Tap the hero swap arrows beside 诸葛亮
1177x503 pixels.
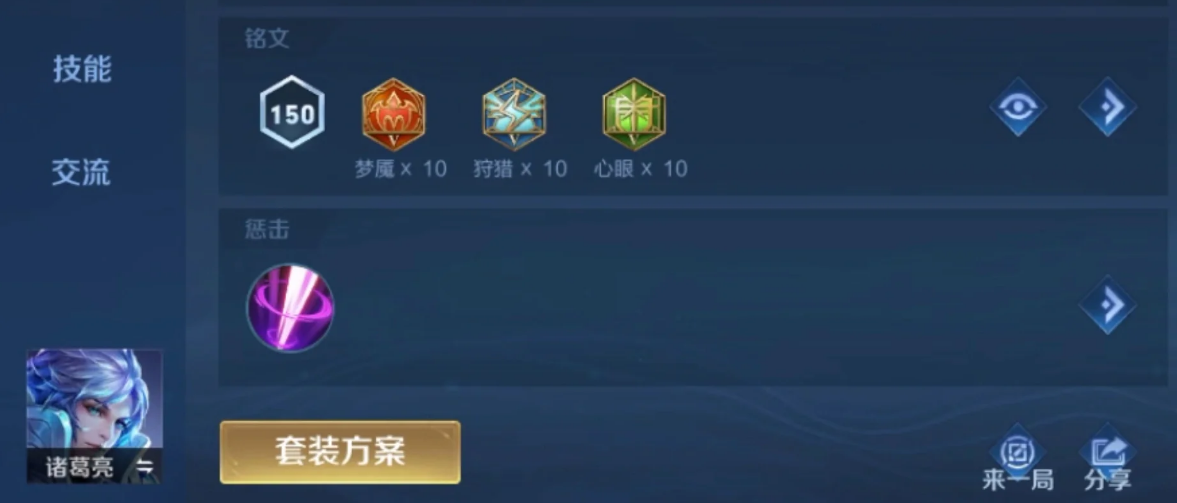(x=145, y=467)
